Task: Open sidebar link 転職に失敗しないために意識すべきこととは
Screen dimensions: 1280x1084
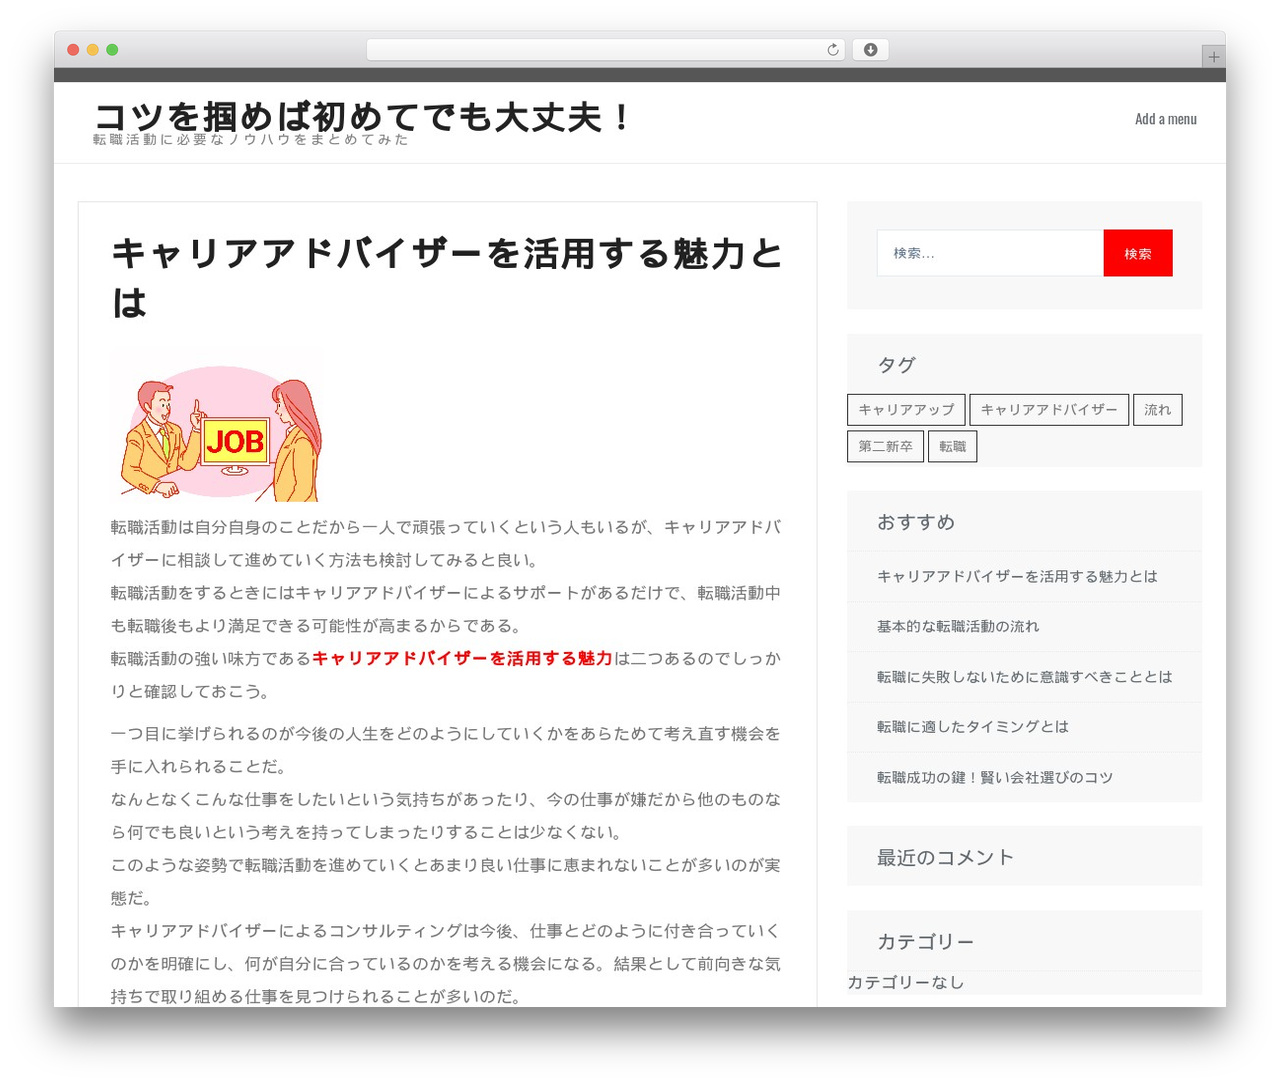Action: coord(1025,677)
